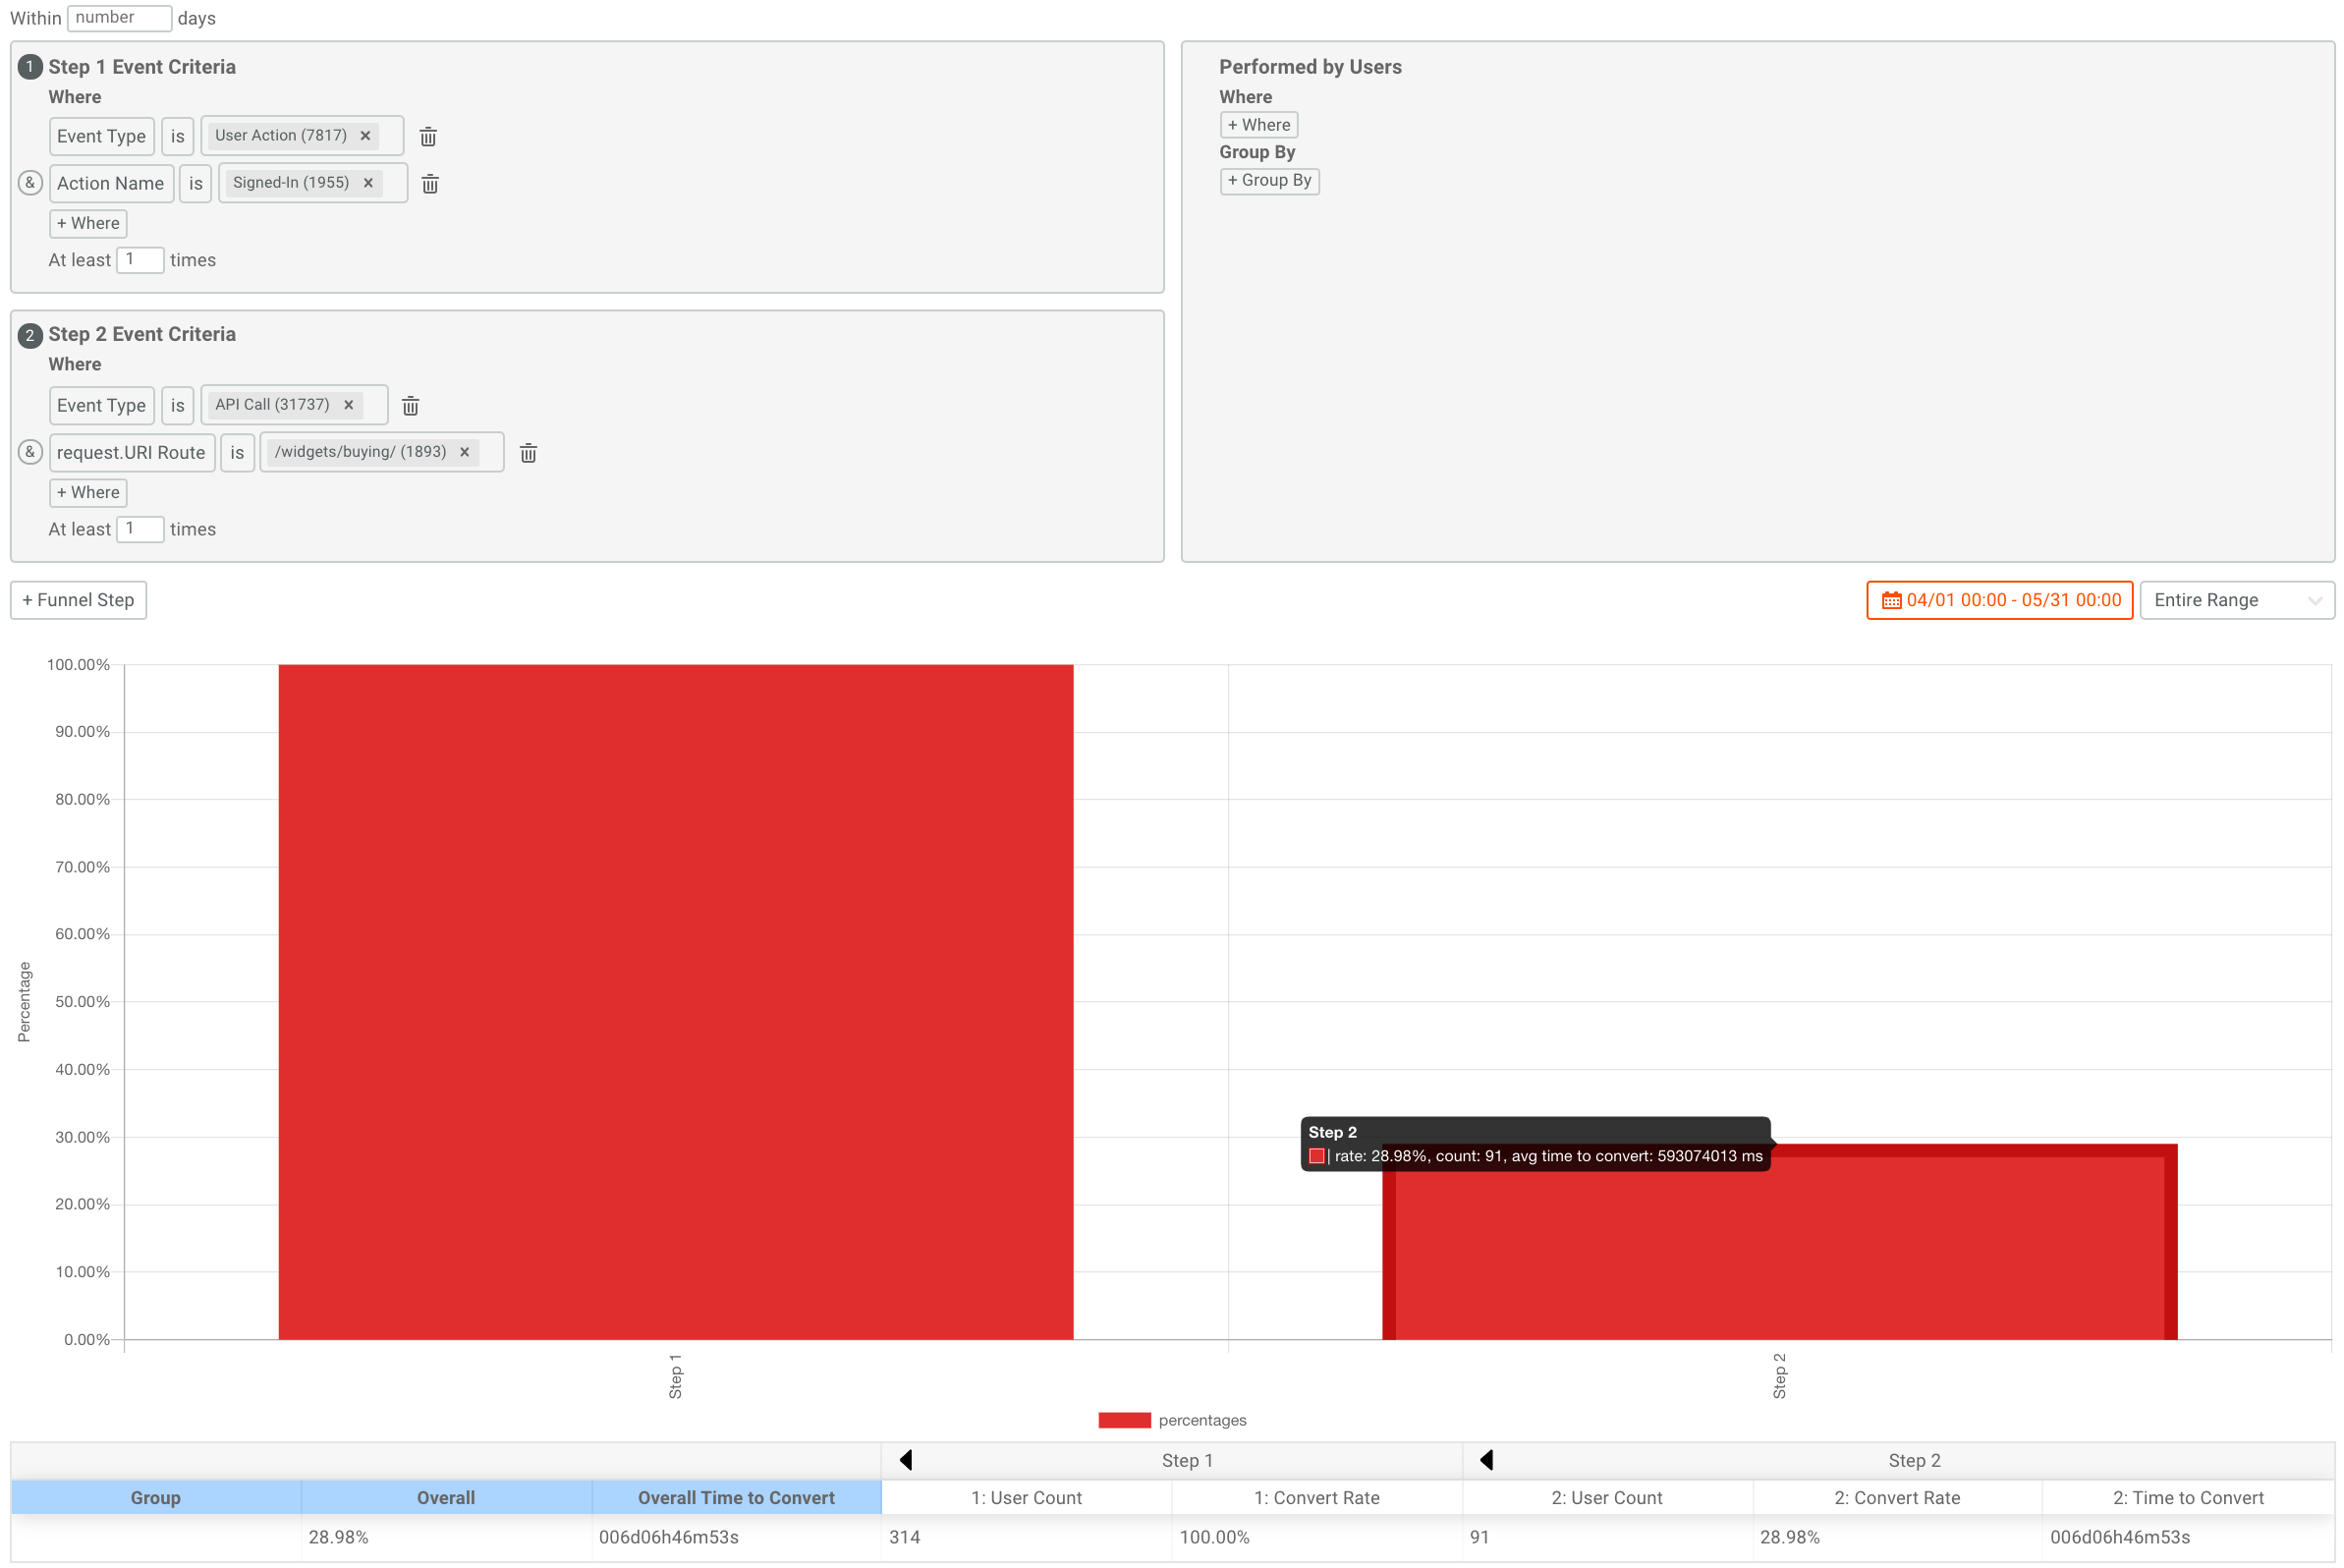Image resolution: width=2344 pixels, height=1568 pixels.
Task: Delete the /widgets/buying/ route filter
Action: [x=528, y=452]
